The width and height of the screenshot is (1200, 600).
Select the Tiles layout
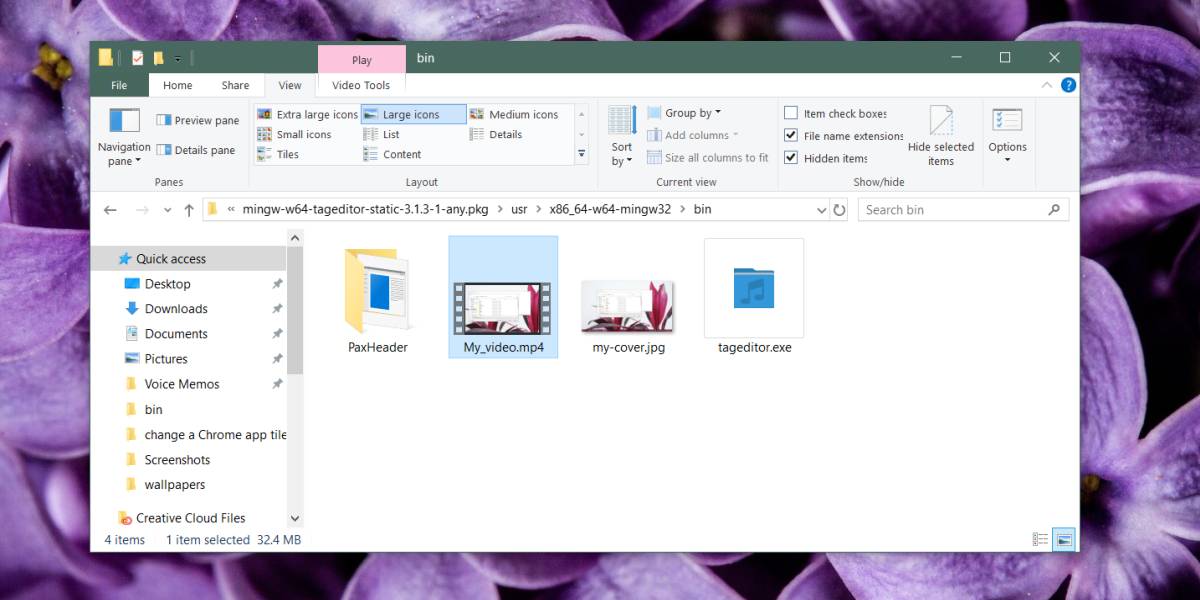(x=279, y=154)
